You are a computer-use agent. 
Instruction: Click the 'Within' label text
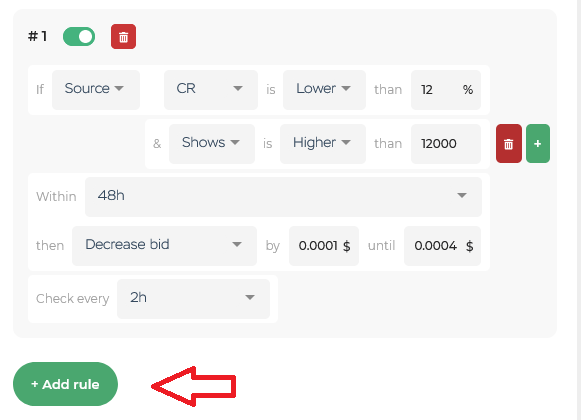(x=56, y=196)
